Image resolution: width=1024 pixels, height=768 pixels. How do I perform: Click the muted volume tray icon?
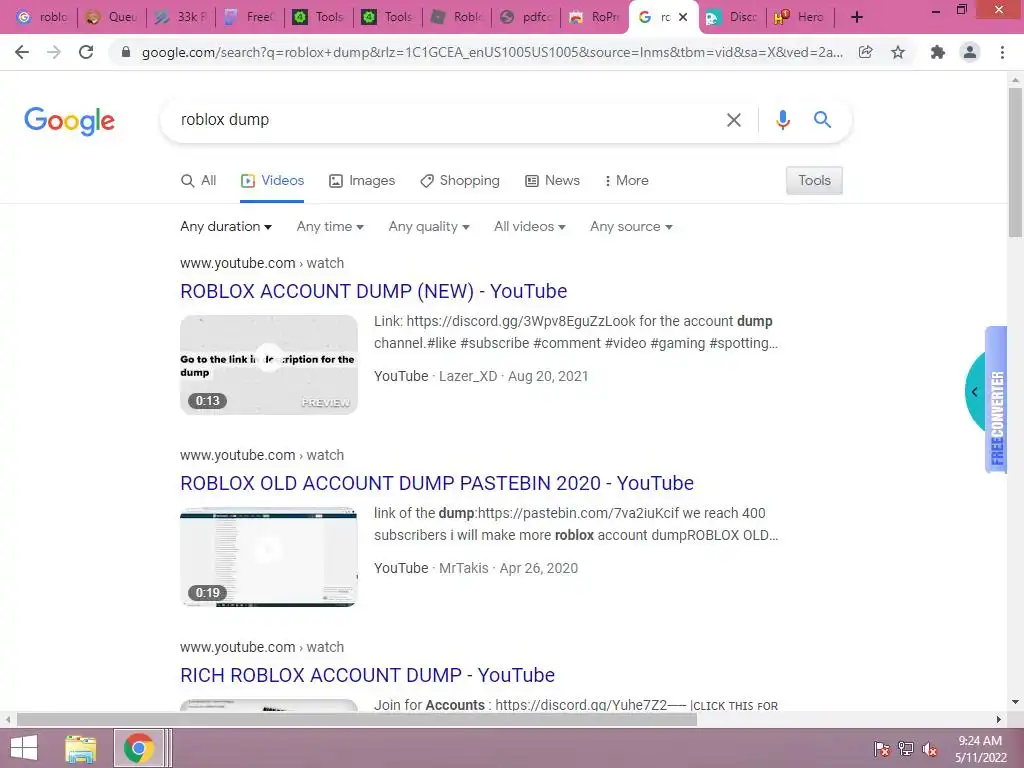click(930, 749)
